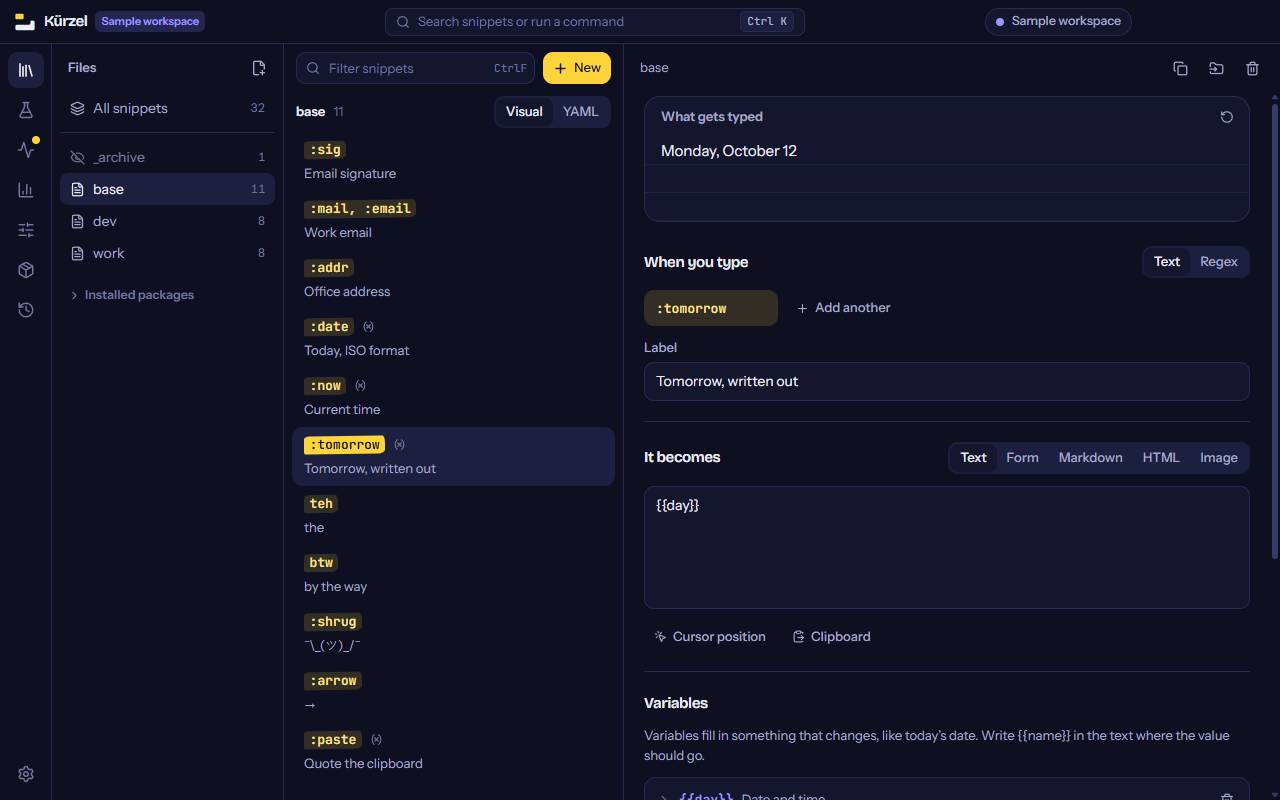Insert Clipboard variable
Image resolution: width=1280 pixels, height=800 pixels.
(x=831, y=637)
